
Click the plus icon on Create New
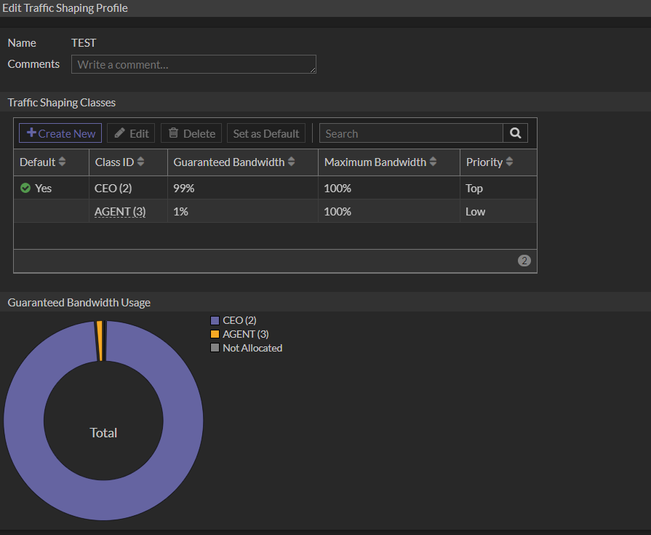[x=31, y=133]
